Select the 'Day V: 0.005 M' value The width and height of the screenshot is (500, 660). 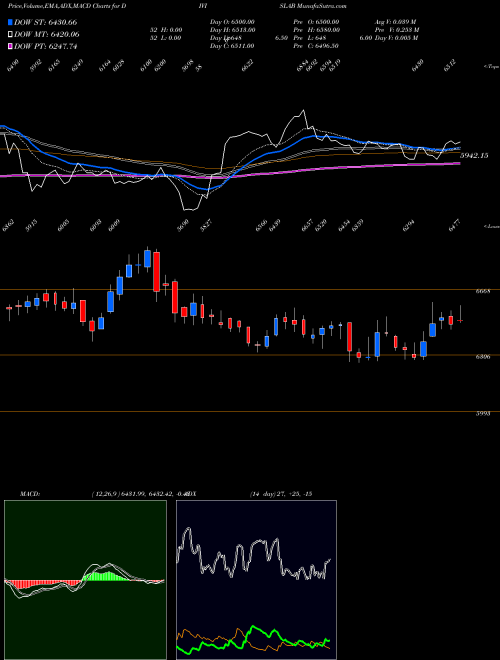[397, 38]
